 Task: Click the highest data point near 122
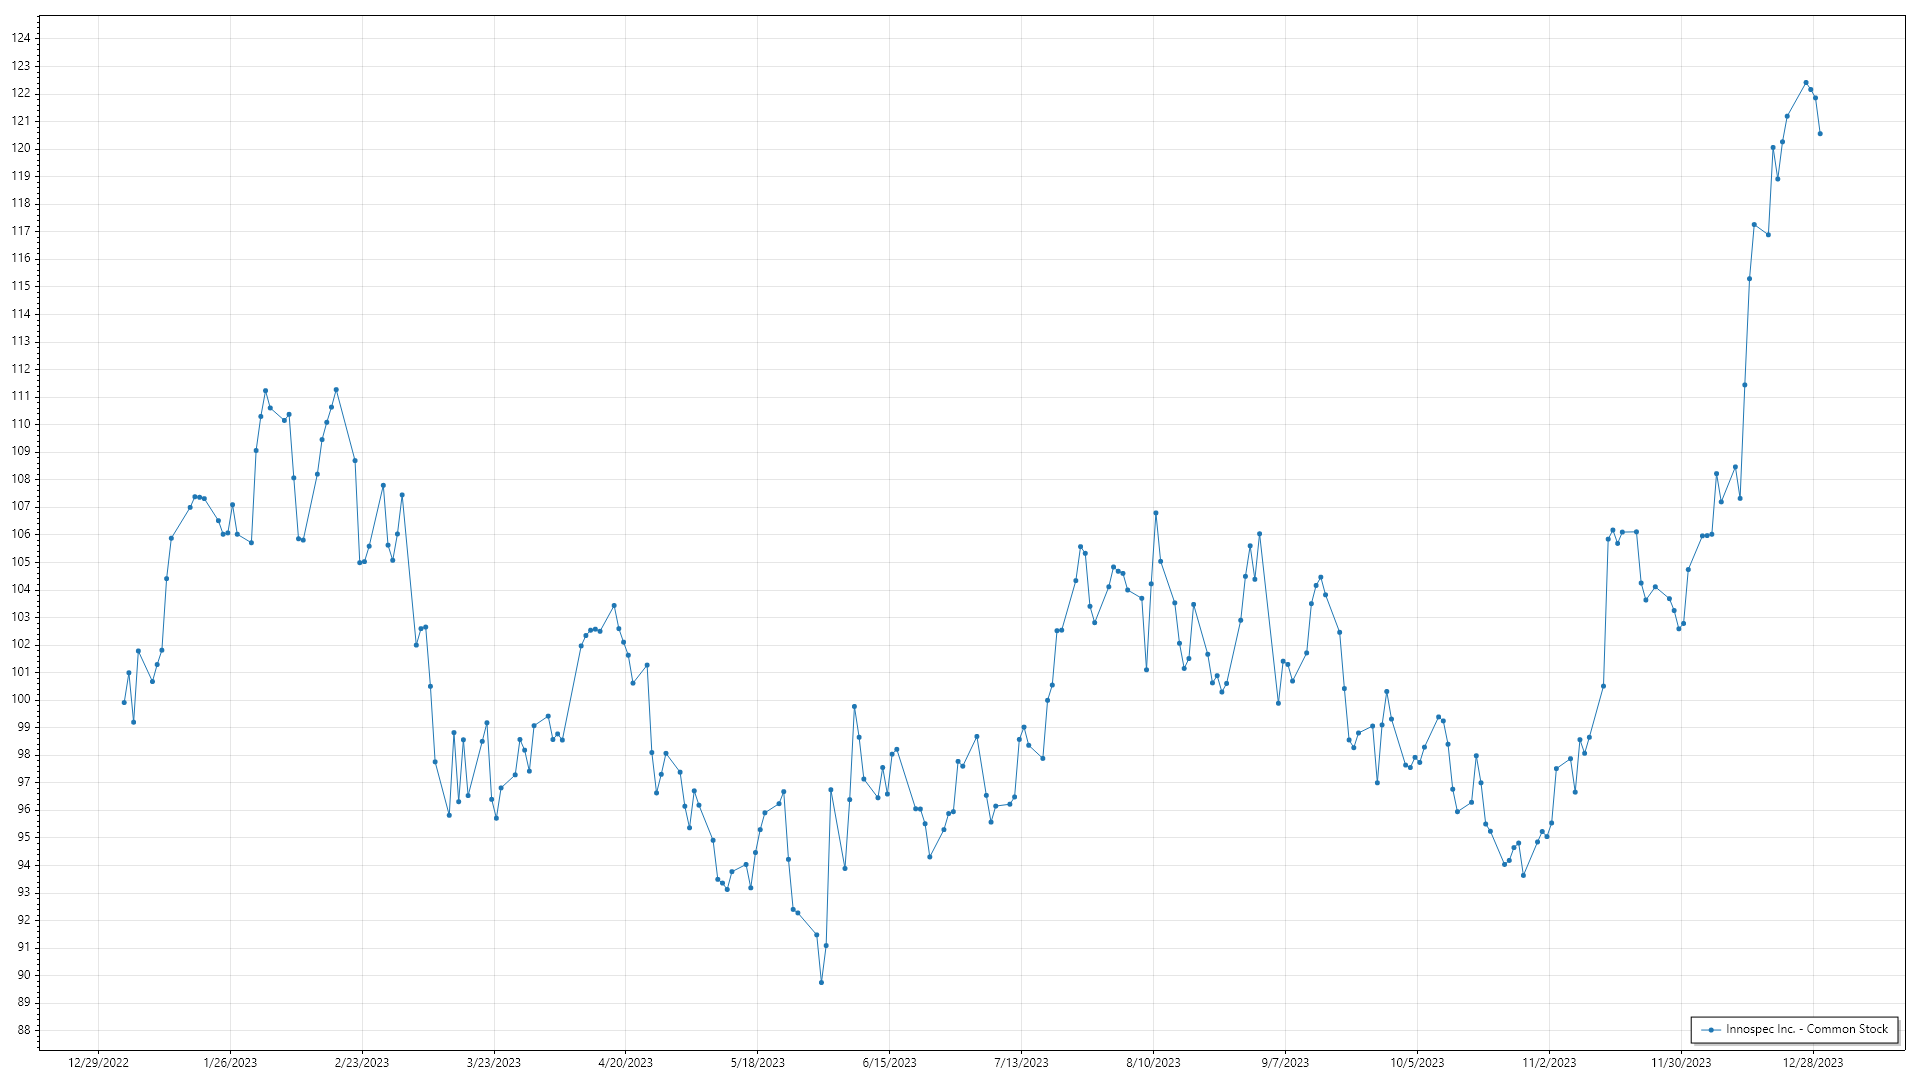click(x=1806, y=83)
